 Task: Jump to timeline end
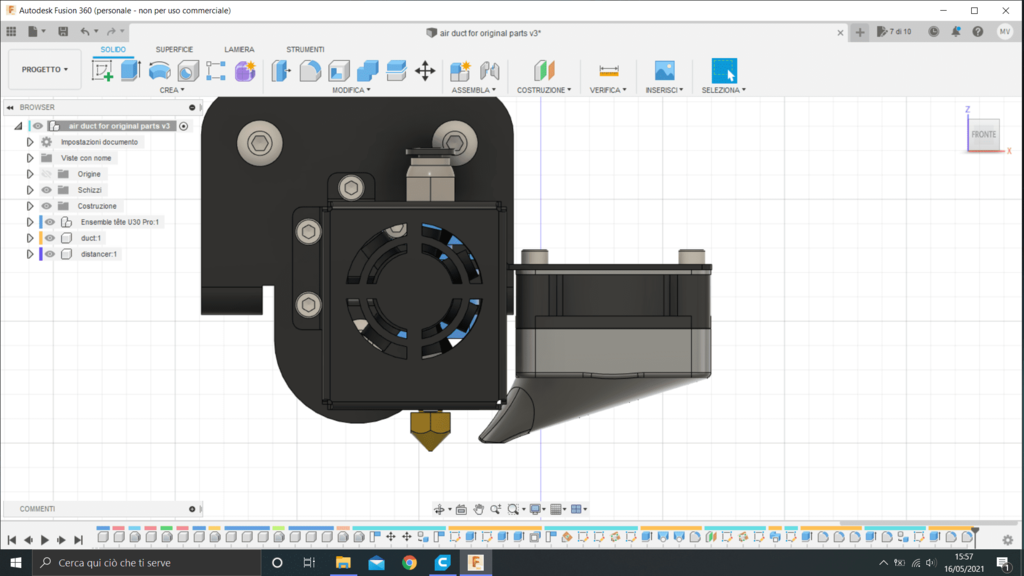(x=78, y=540)
